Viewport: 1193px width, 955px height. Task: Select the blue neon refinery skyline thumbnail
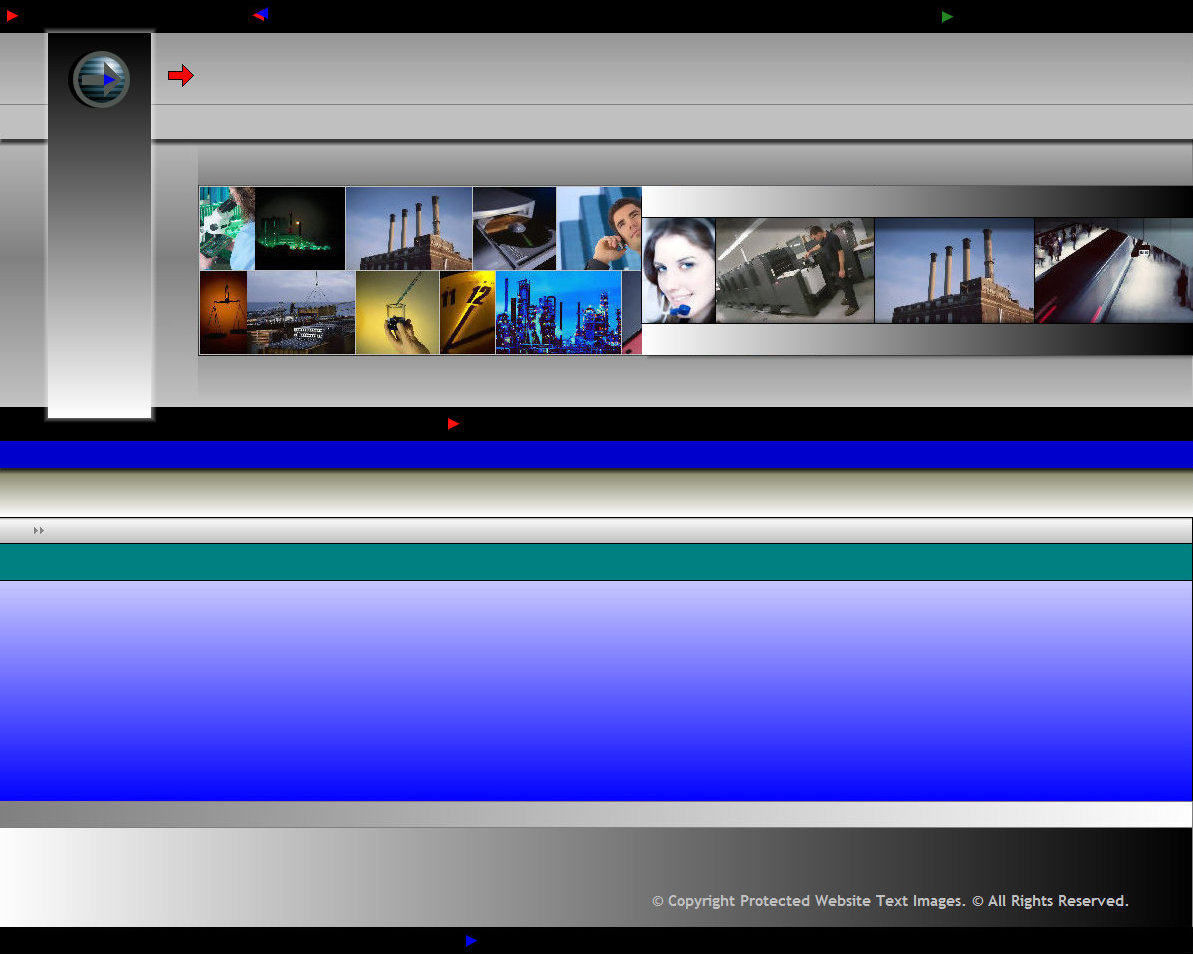[558, 312]
